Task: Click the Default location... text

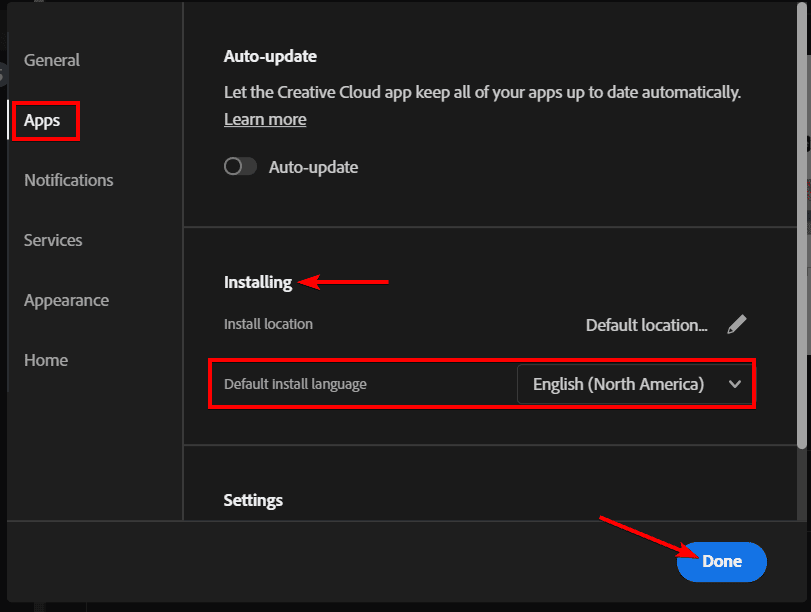Action: (646, 325)
